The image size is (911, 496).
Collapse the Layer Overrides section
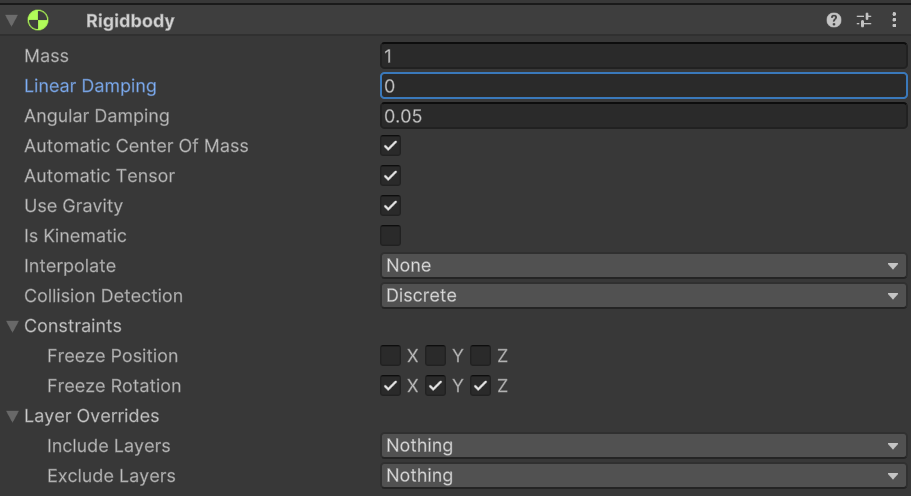[x=12, y=416]
